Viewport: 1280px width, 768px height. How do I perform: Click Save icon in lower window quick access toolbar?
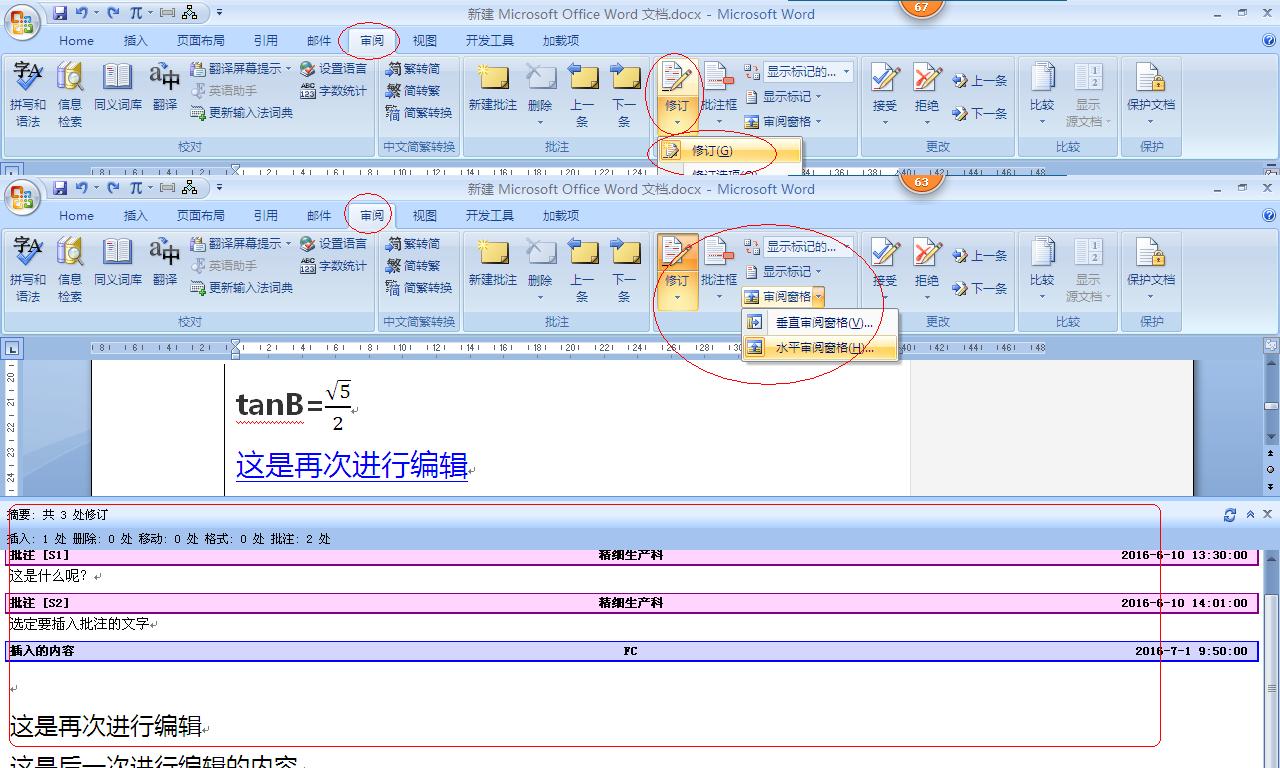click(61, 188)
